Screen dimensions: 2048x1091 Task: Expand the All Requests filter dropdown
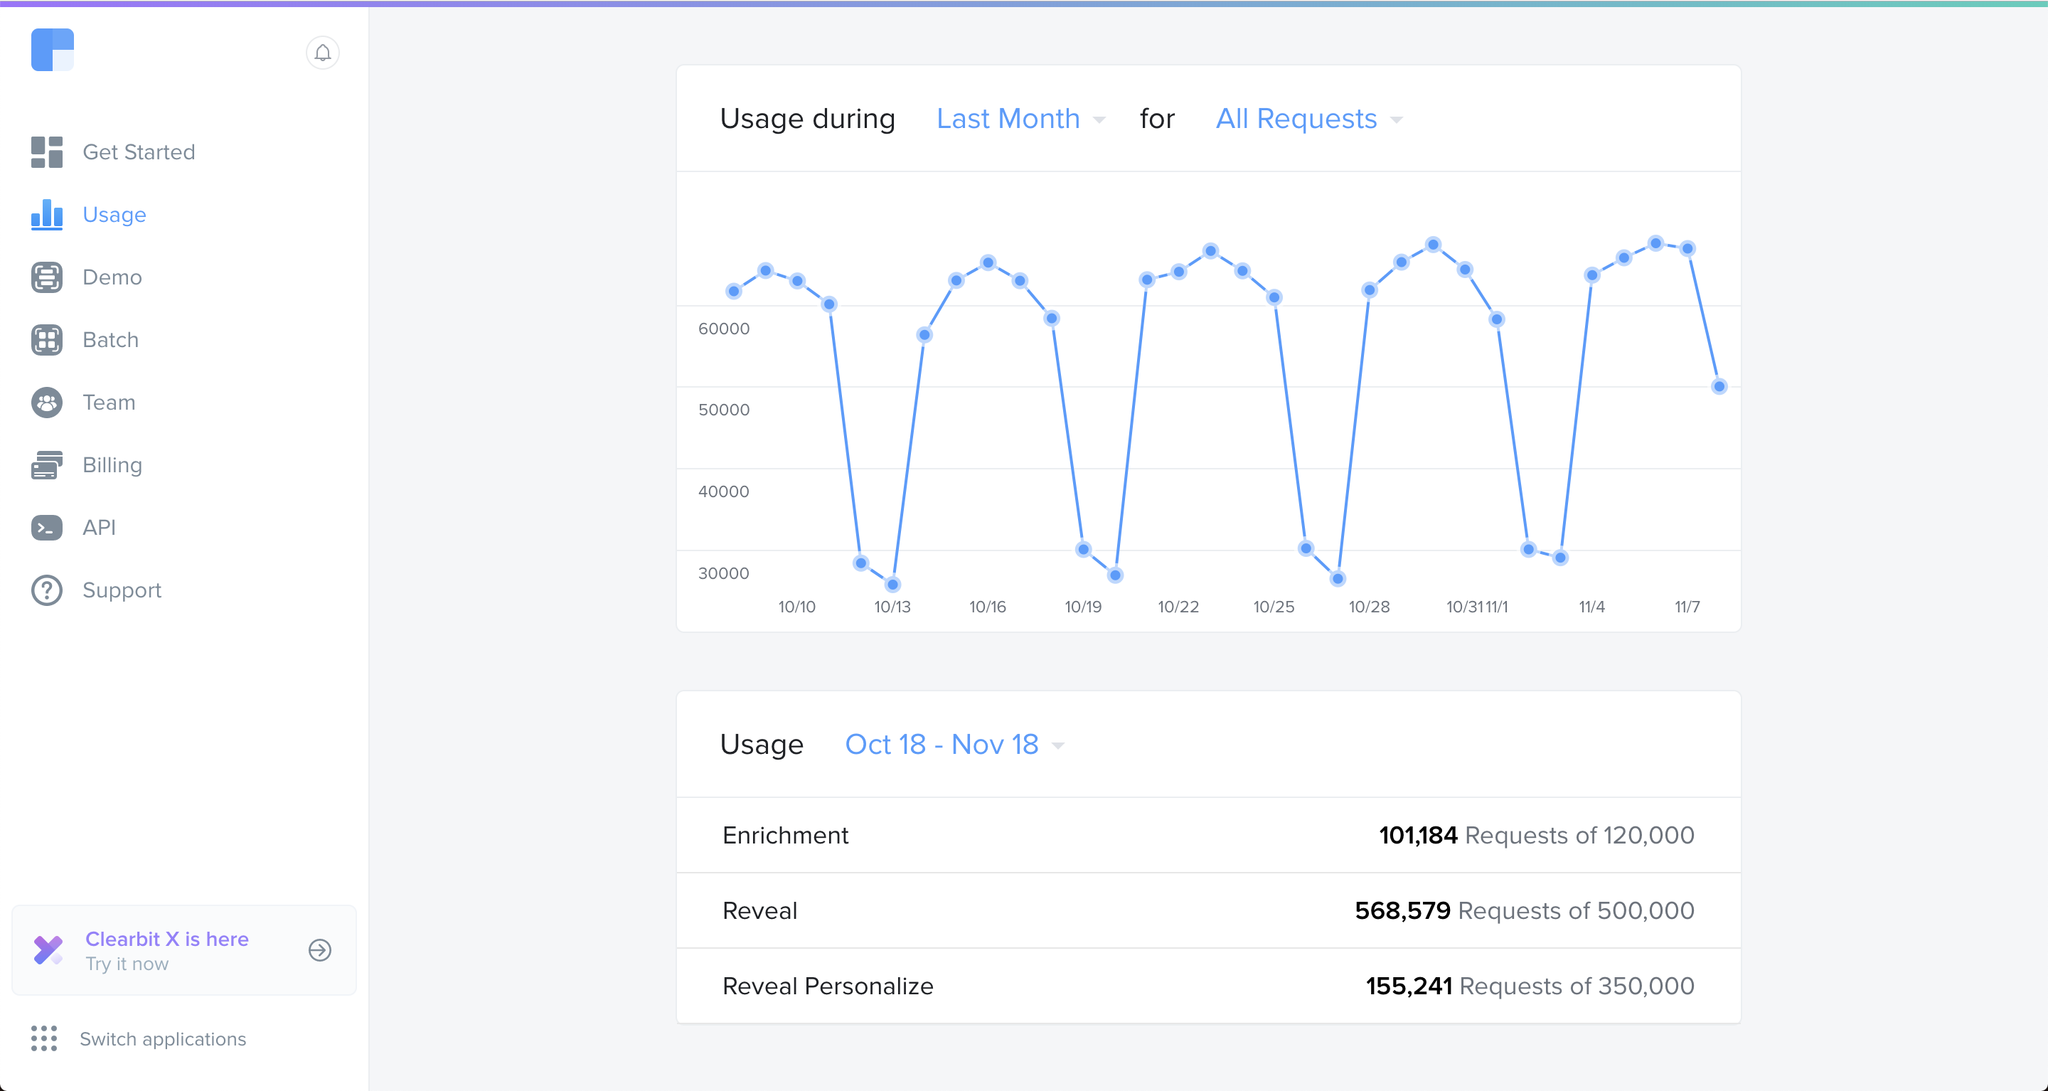(1309, 119)
